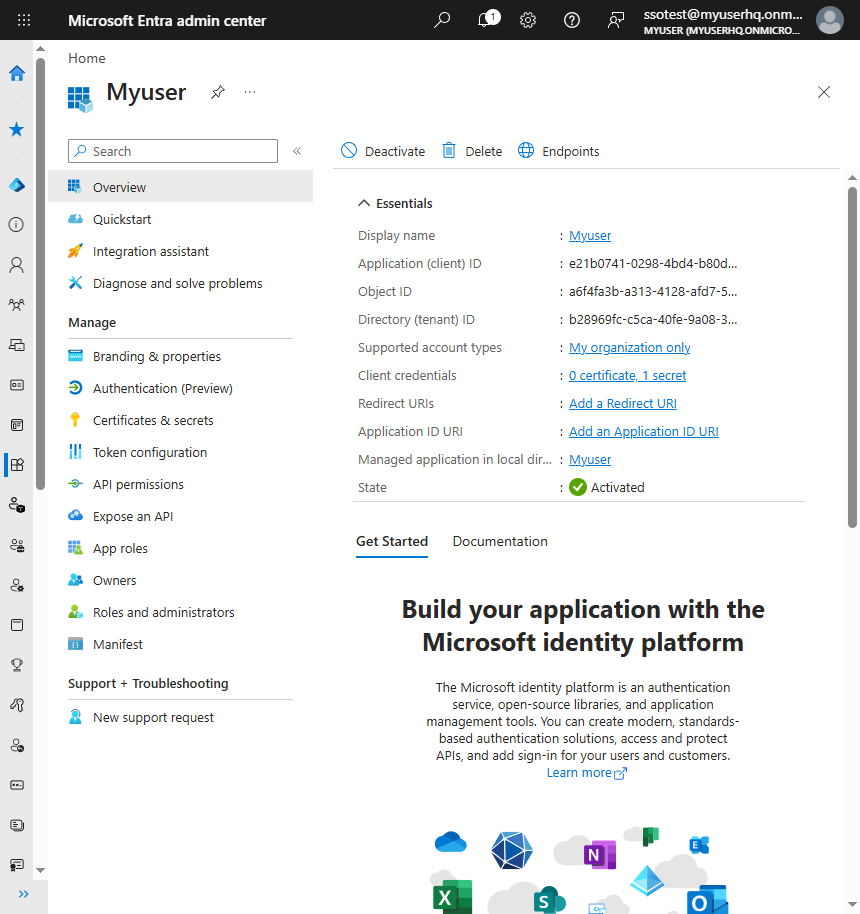Viewport: 860px width, 914px height.
Task: Open notifications bell icon
Action: (x=485, y=20)
